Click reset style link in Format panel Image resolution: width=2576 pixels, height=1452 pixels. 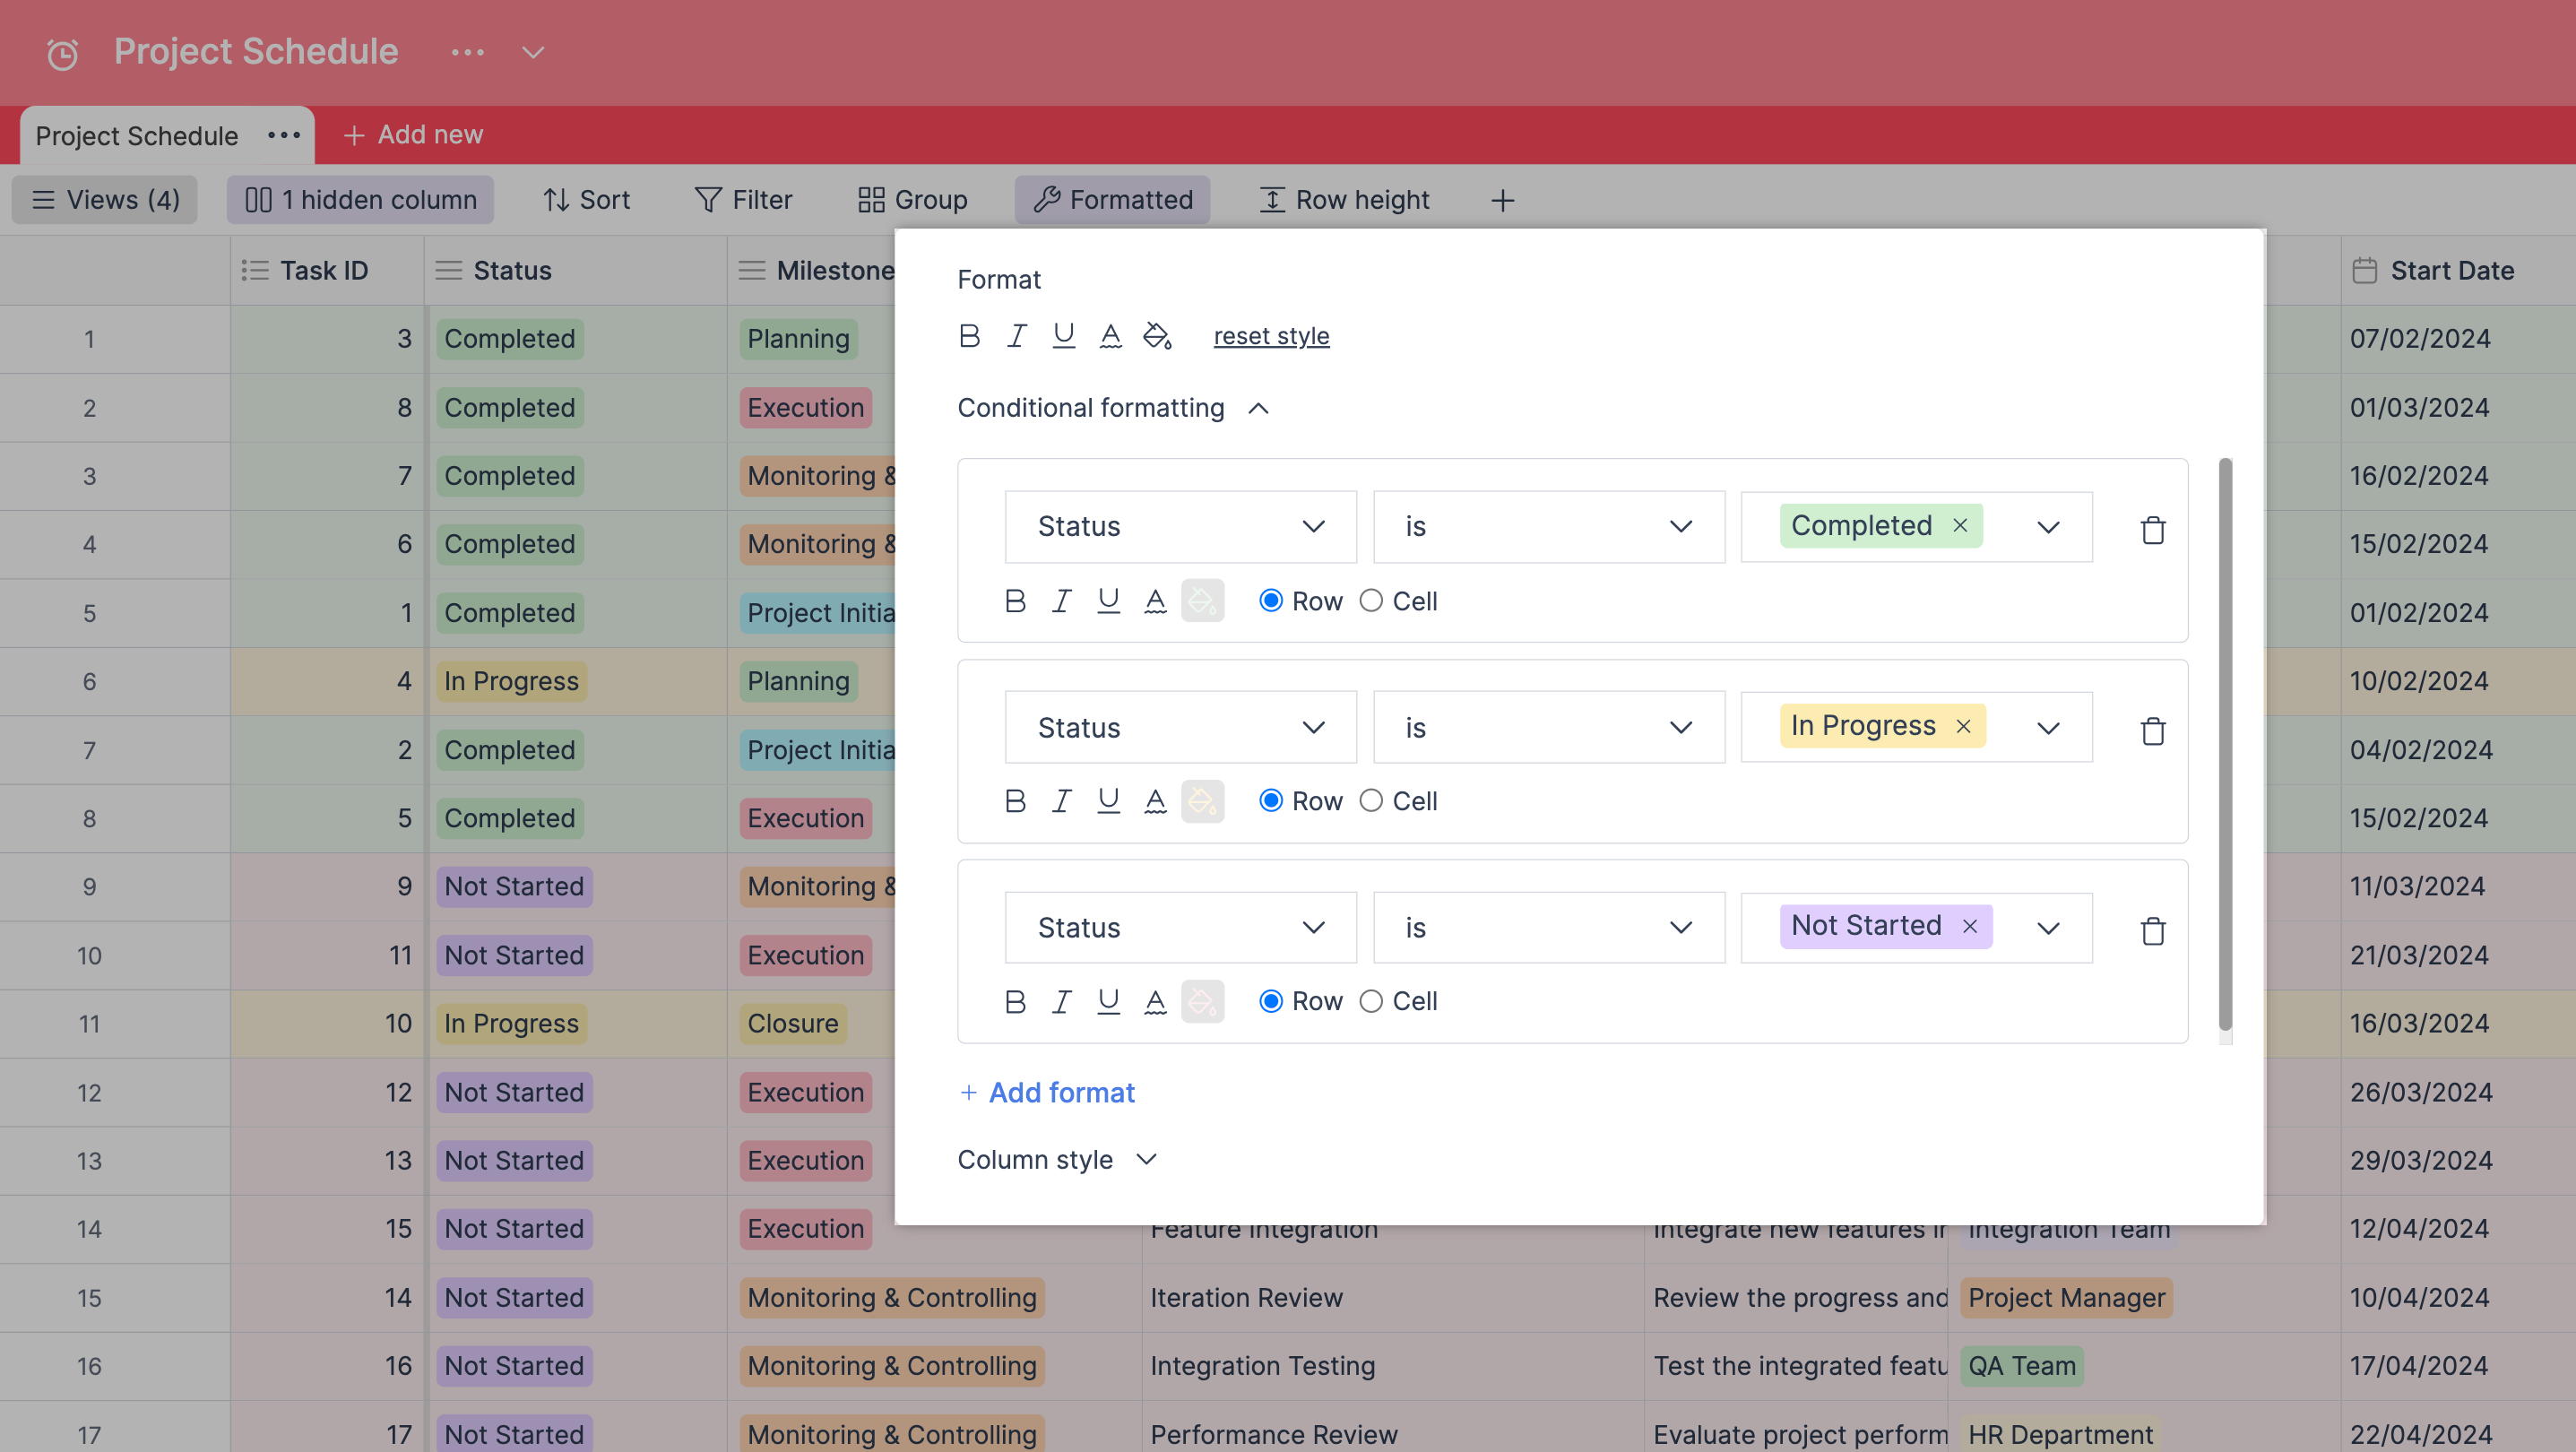pyautogui.click(x=1270, y=334)
